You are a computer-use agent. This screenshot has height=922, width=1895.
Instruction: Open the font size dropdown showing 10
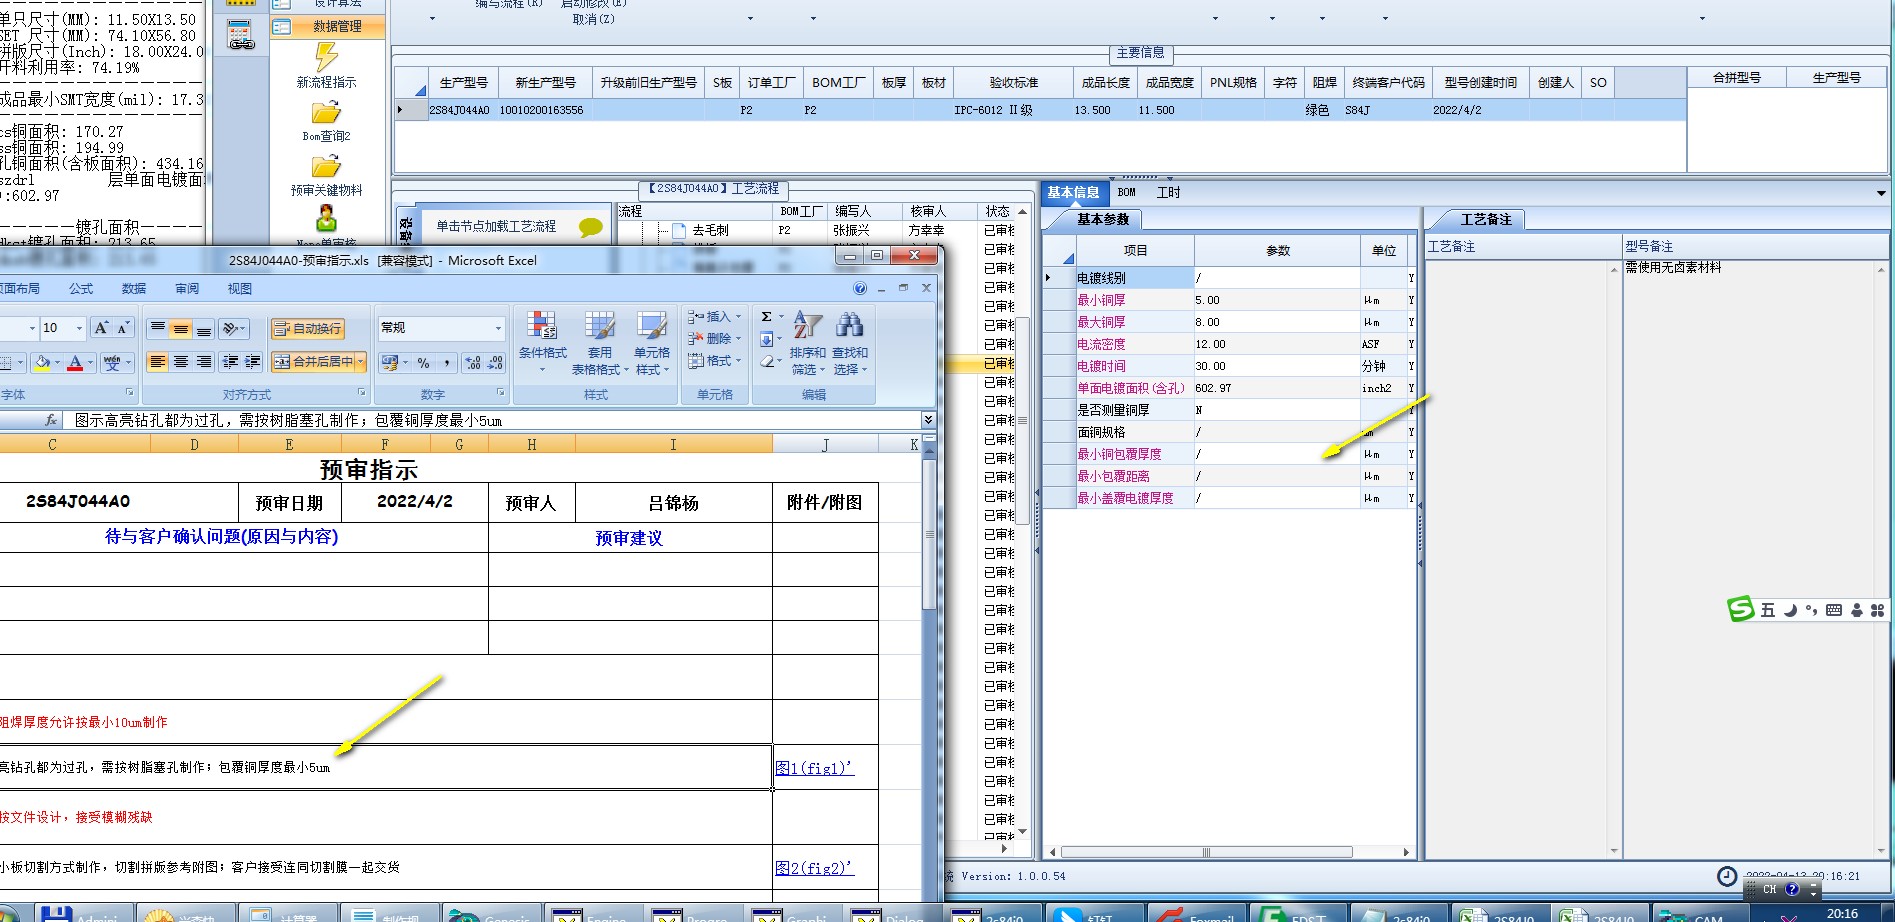point(79,328)
